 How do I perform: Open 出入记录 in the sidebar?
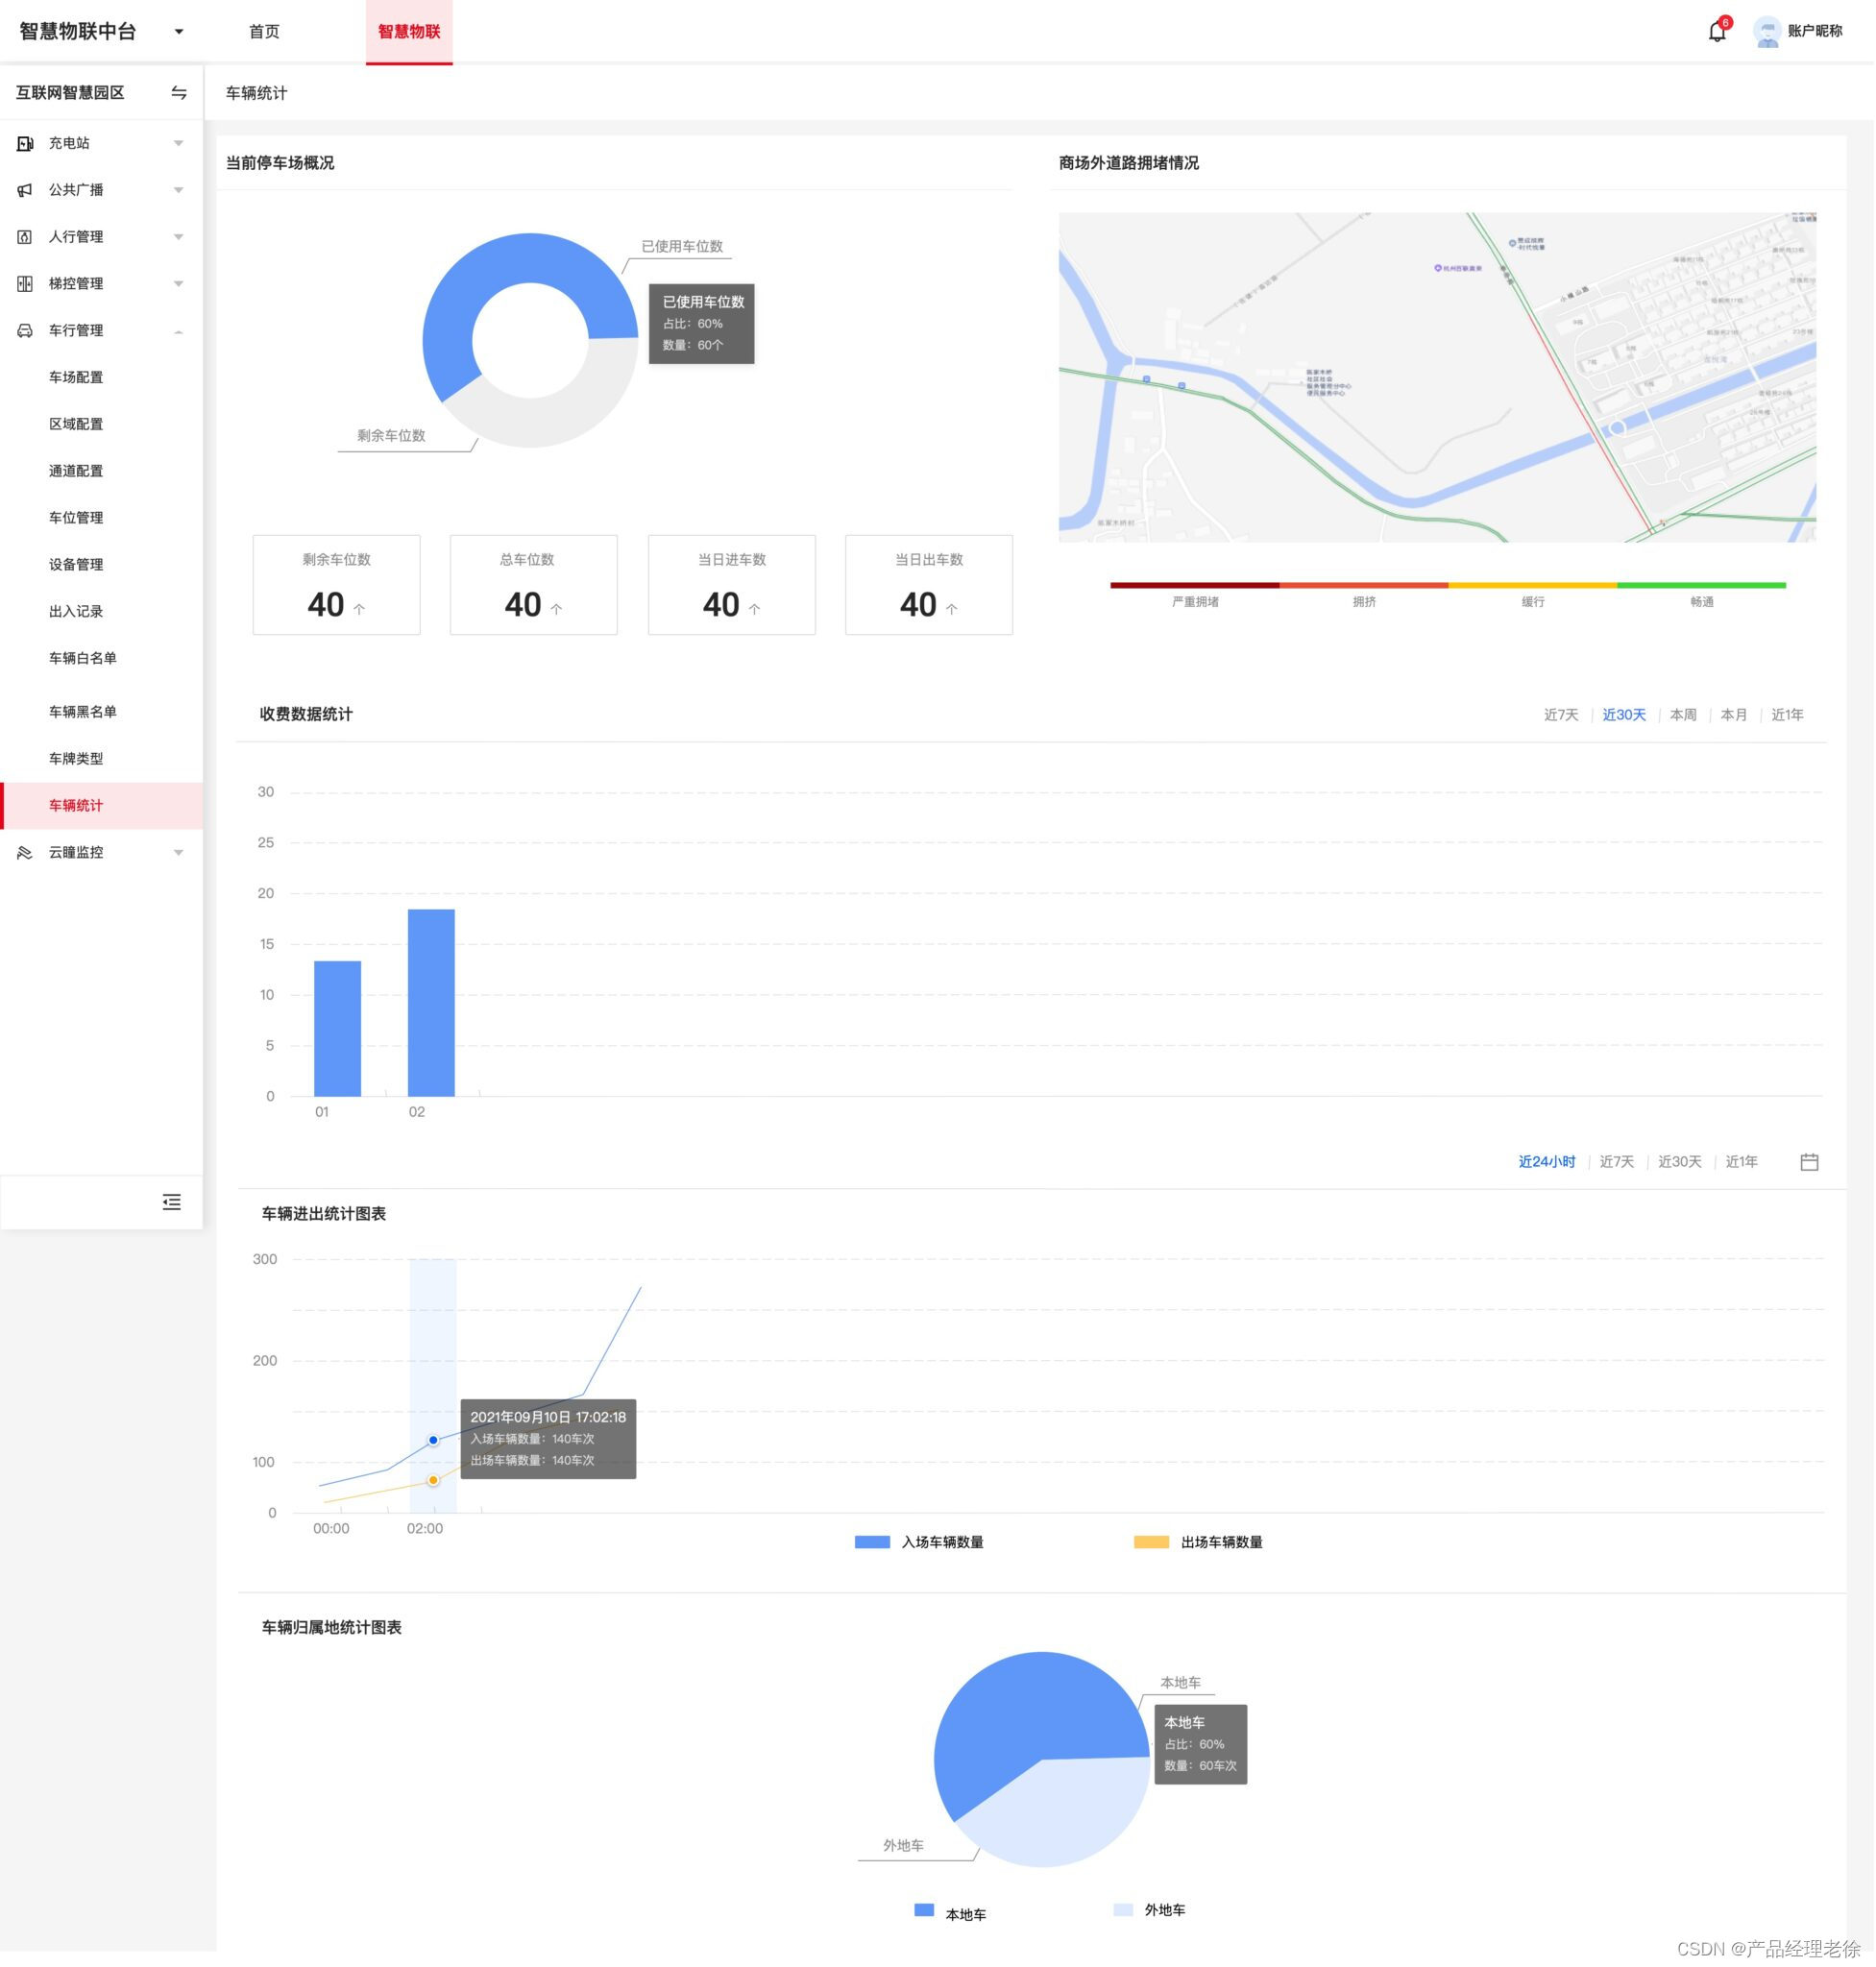pyautogui.click(x=76, y=612)
